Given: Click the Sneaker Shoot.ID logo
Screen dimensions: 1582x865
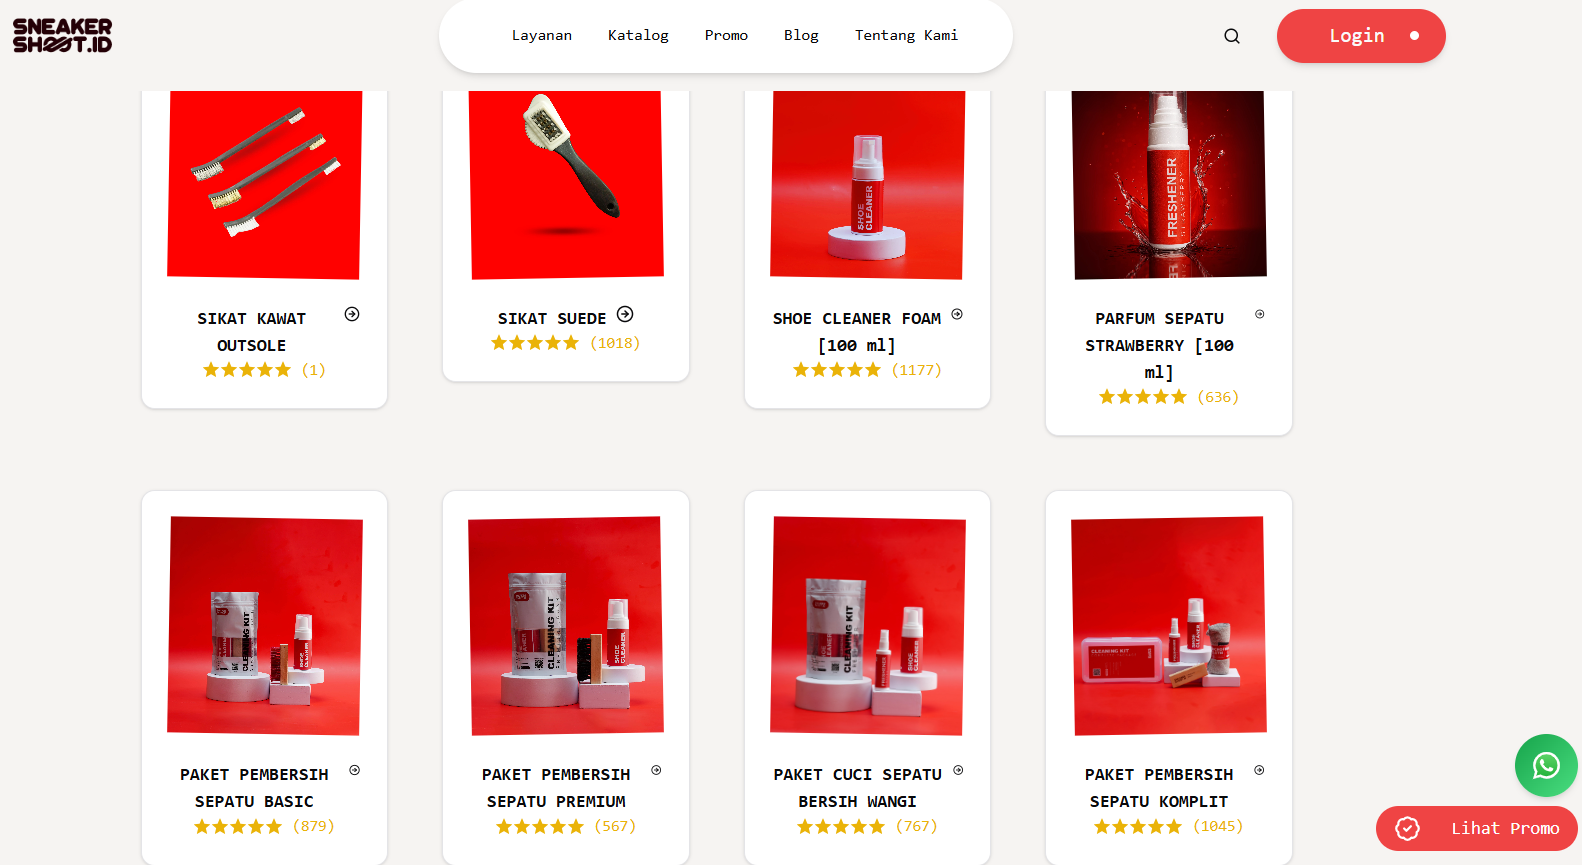Looking at the screenshot, I should [x=62, y=35].
